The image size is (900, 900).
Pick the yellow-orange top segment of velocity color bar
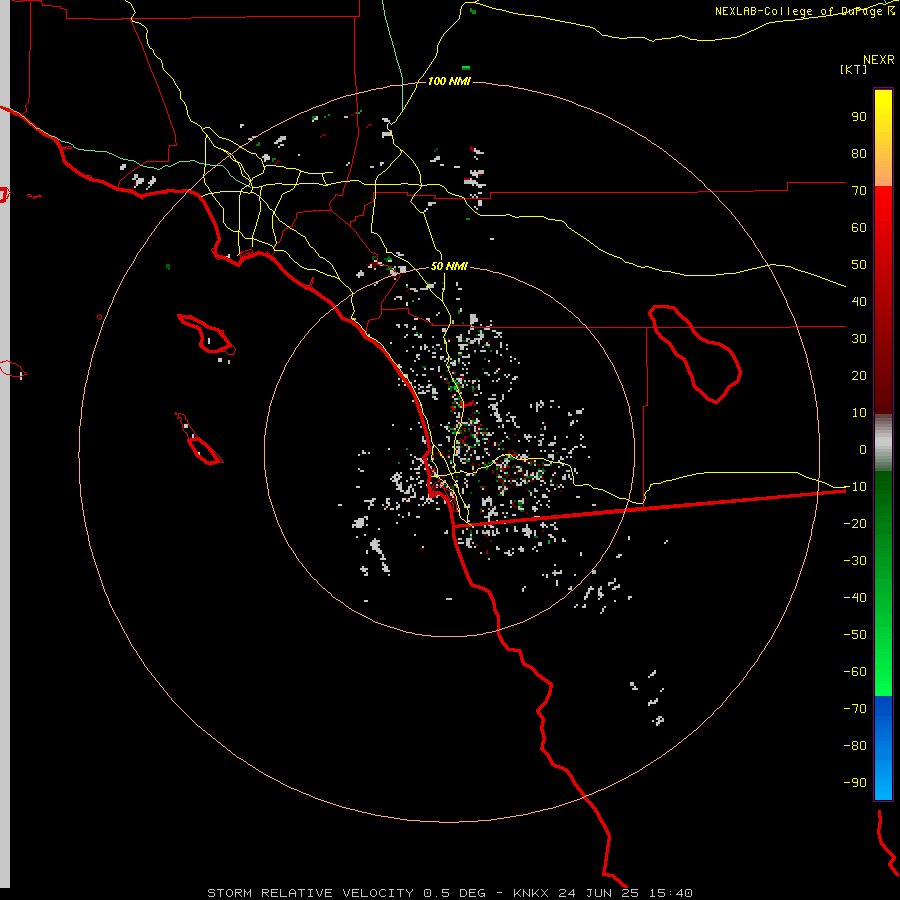(883, 138)
